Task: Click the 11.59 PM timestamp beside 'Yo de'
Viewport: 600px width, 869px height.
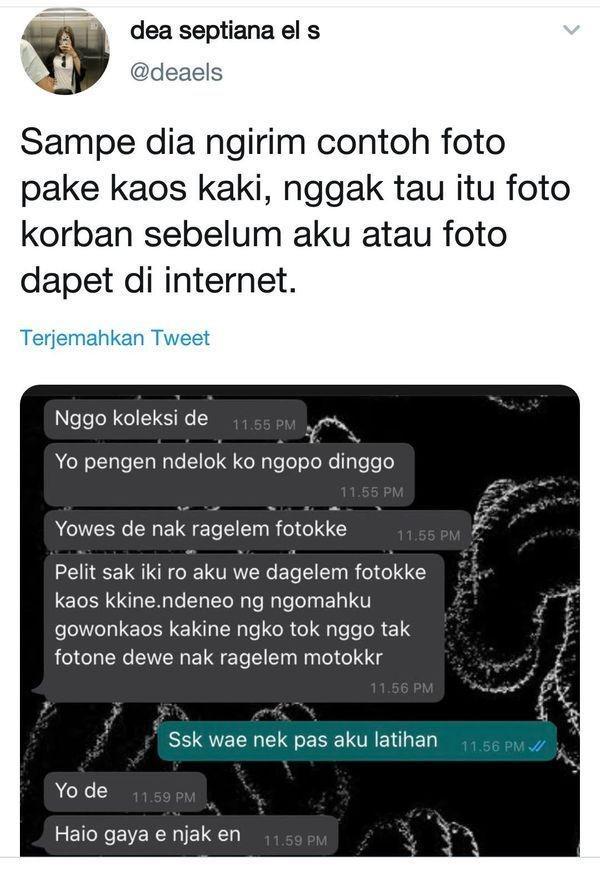Action: (163, 798)
